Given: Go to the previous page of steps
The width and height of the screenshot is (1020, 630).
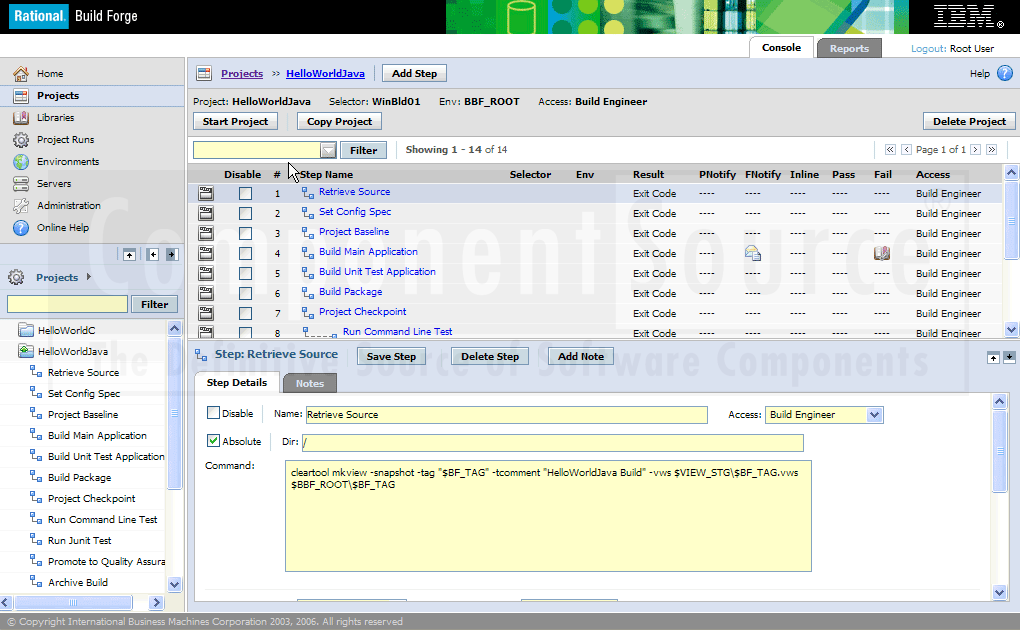Looking at the screenshot, I should (906, 150).
